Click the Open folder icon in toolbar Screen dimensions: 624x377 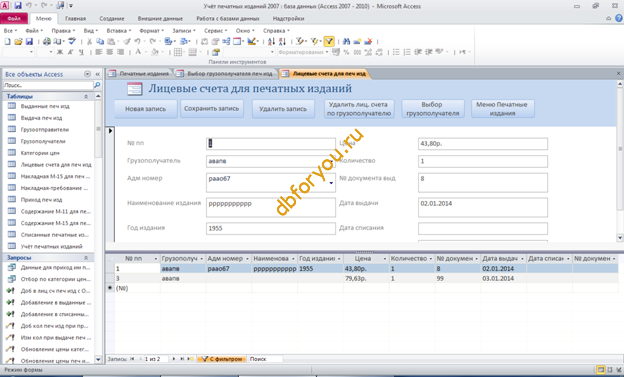[18, 41]
